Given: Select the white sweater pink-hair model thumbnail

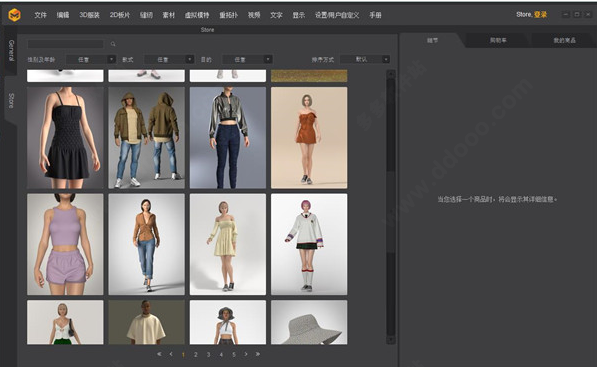Looking at the screenshot, I should 309,244.
